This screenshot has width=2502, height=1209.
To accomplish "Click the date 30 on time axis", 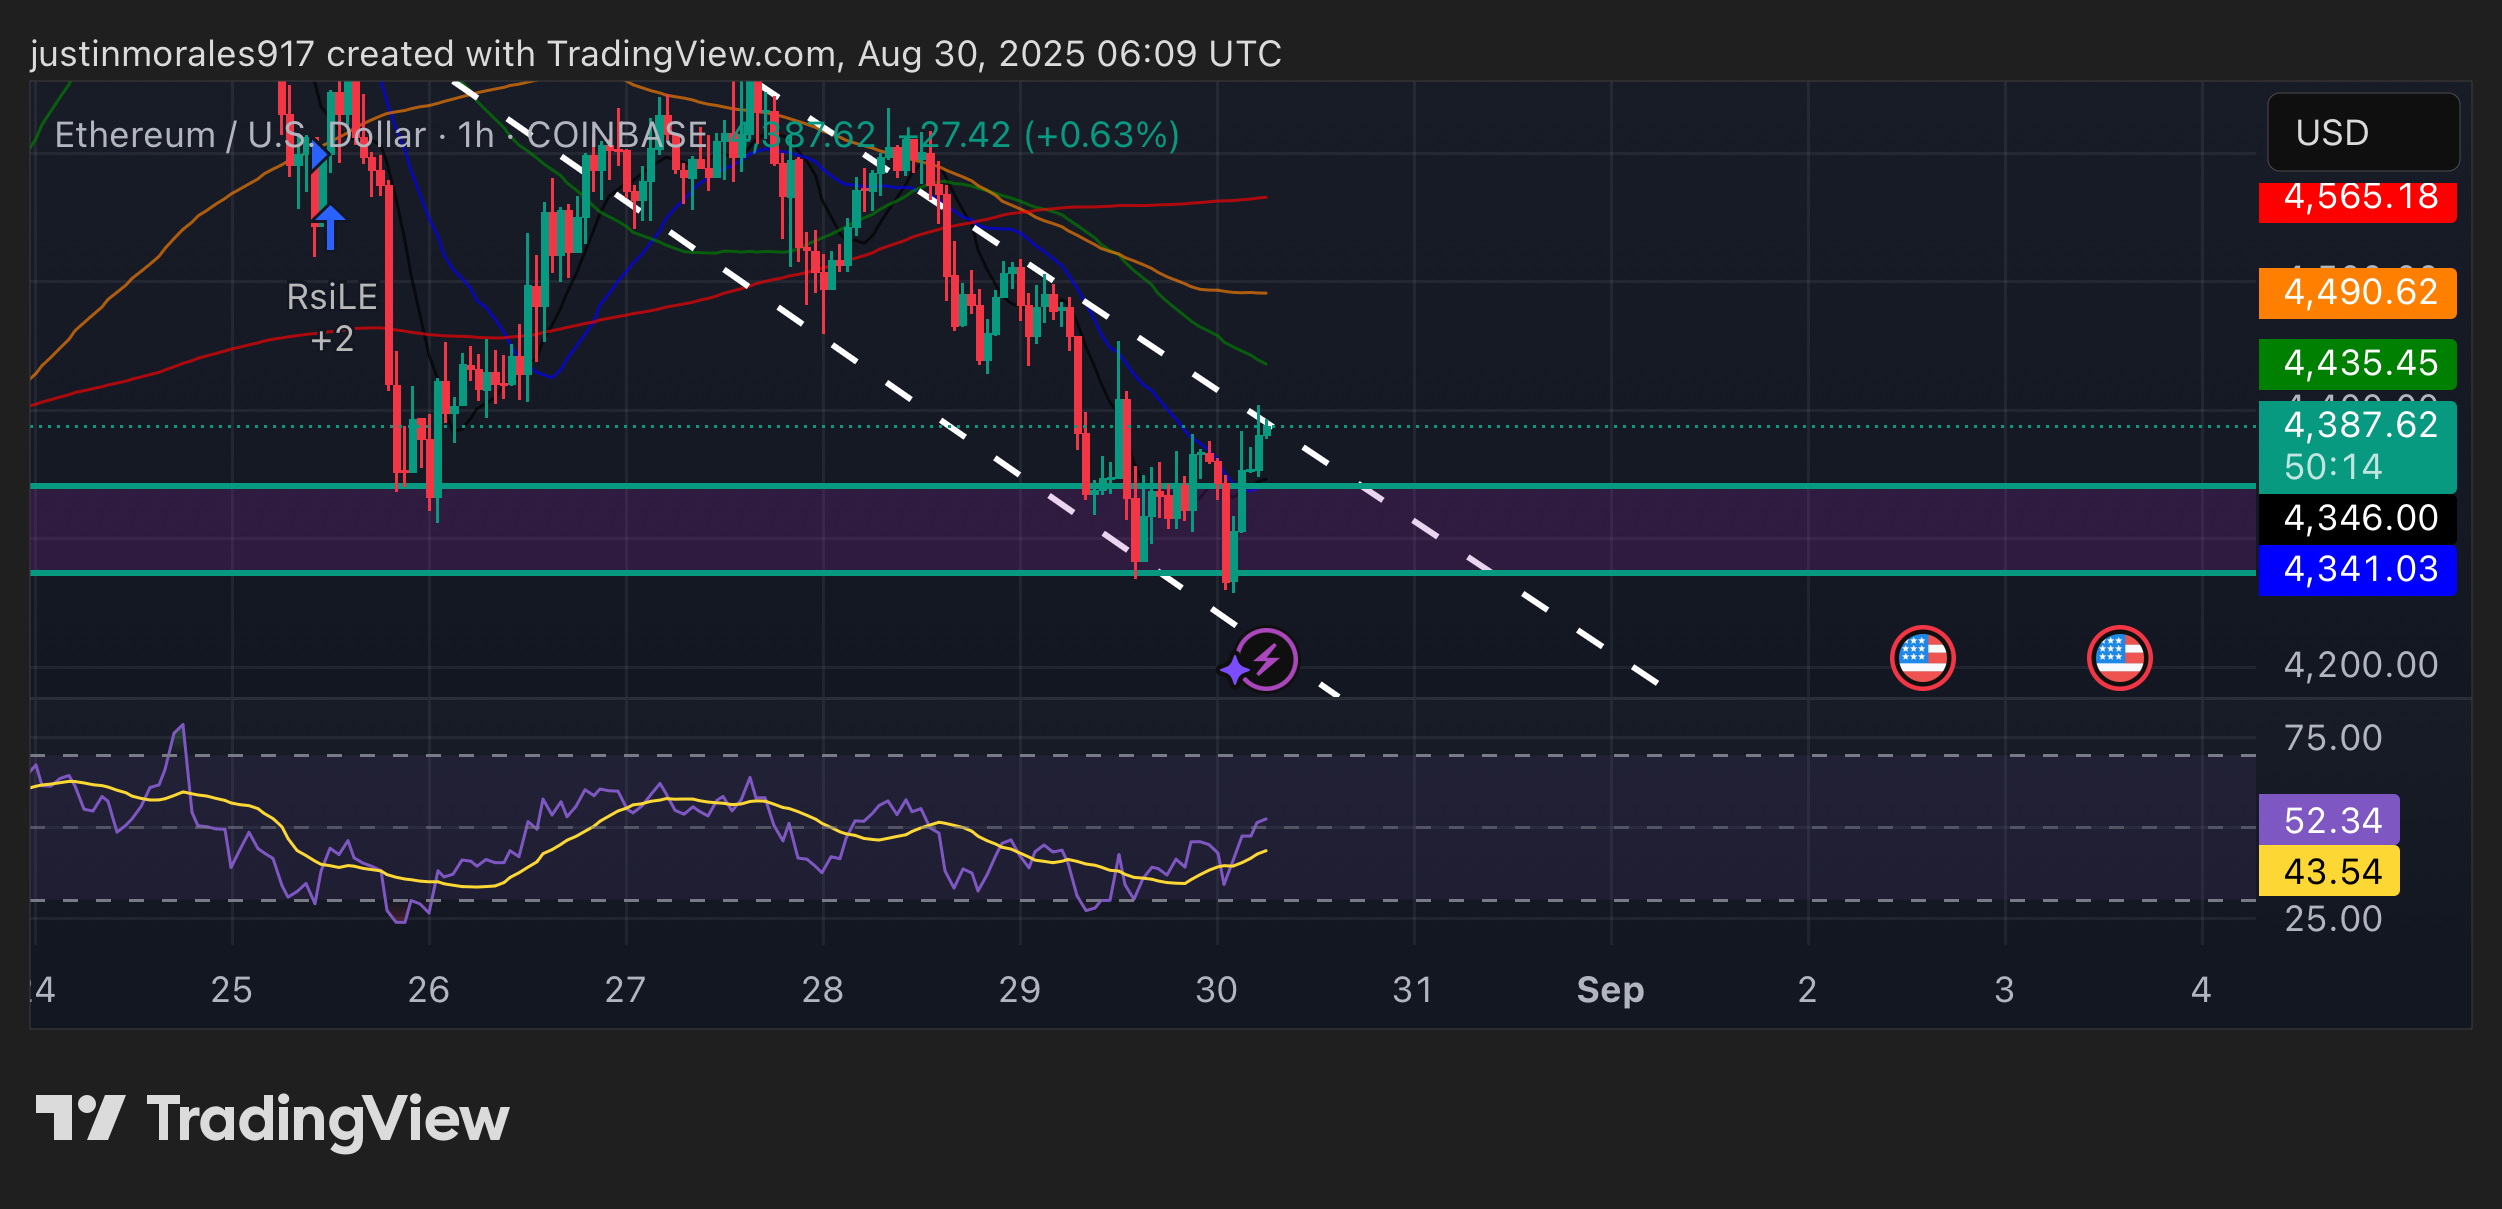I will pyautogui.click(x=1216, y=990).
